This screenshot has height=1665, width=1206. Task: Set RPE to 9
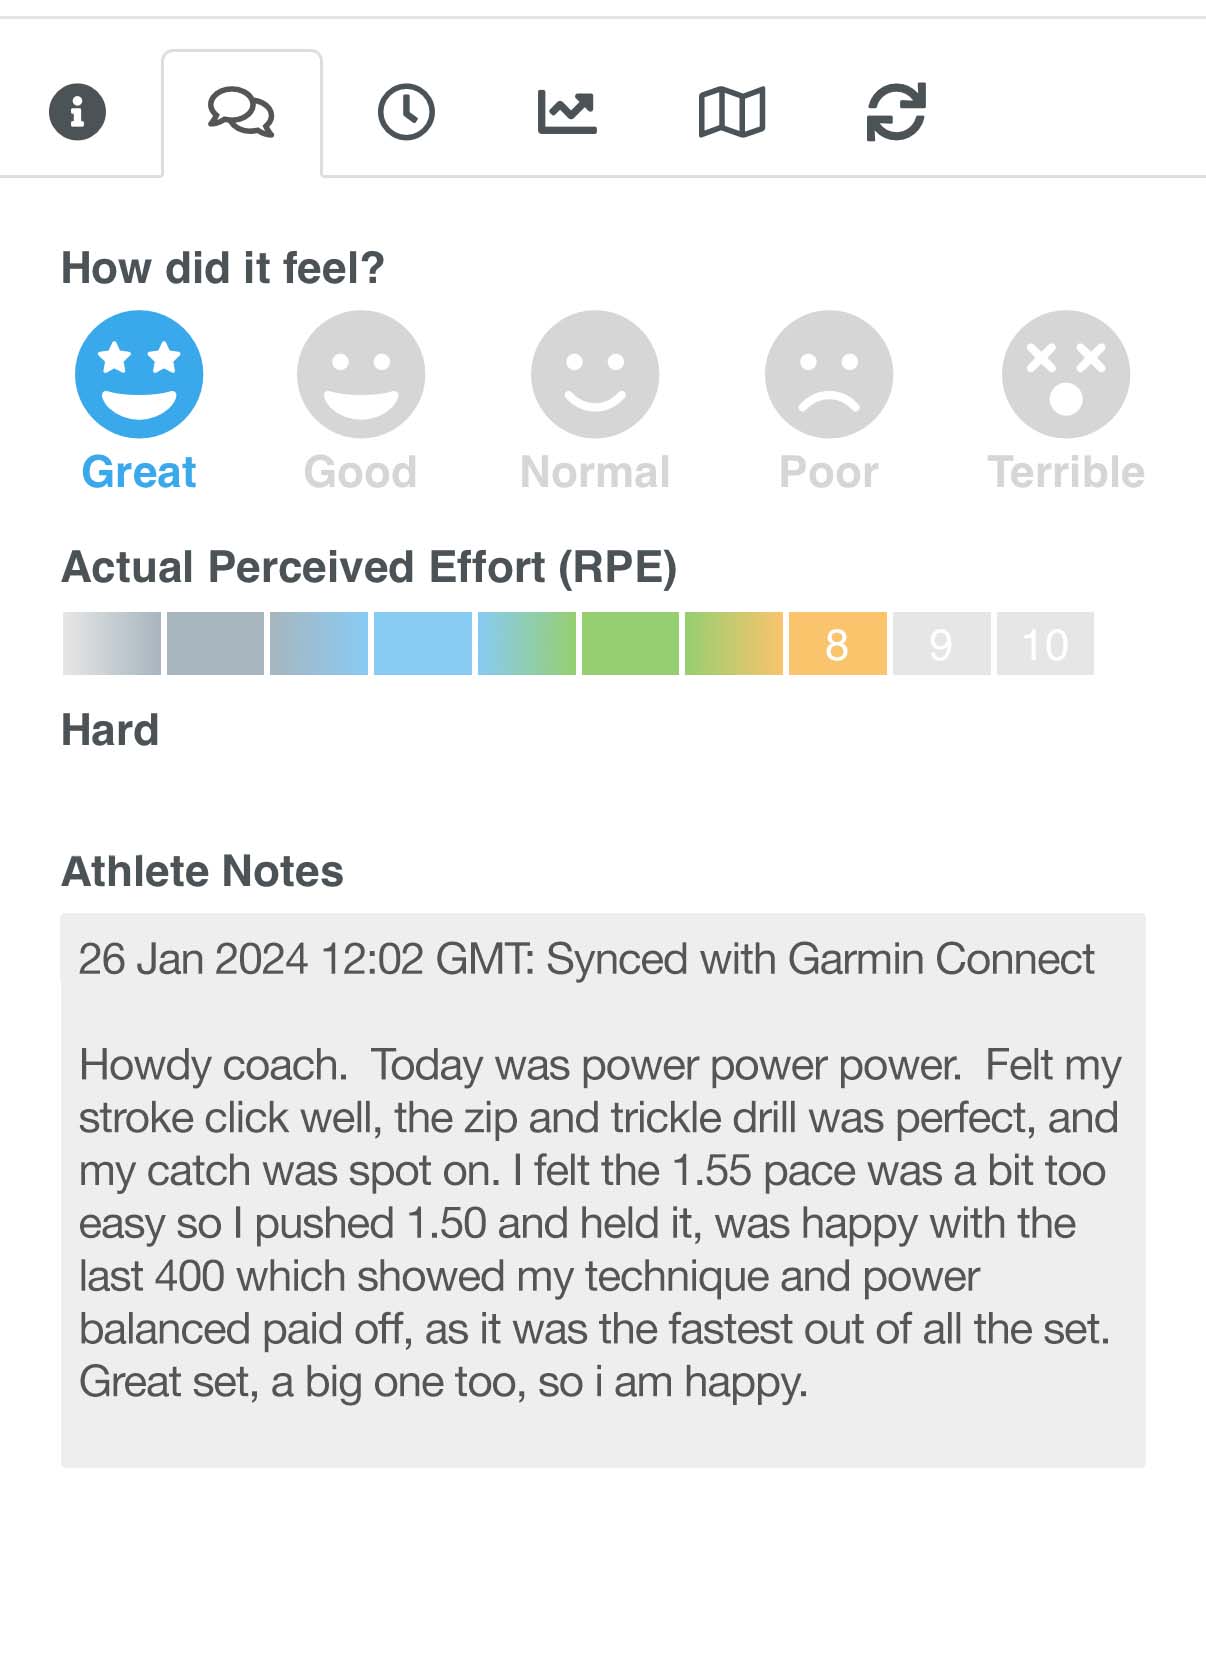941,644
